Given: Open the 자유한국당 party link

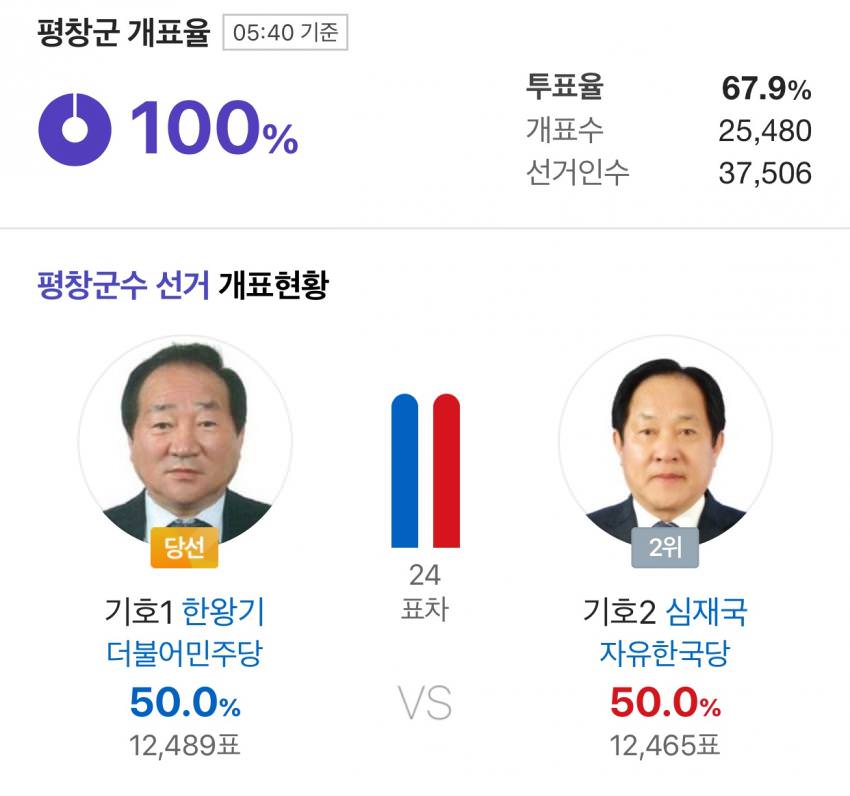Looking at the screenshot, I should point(665,654).
